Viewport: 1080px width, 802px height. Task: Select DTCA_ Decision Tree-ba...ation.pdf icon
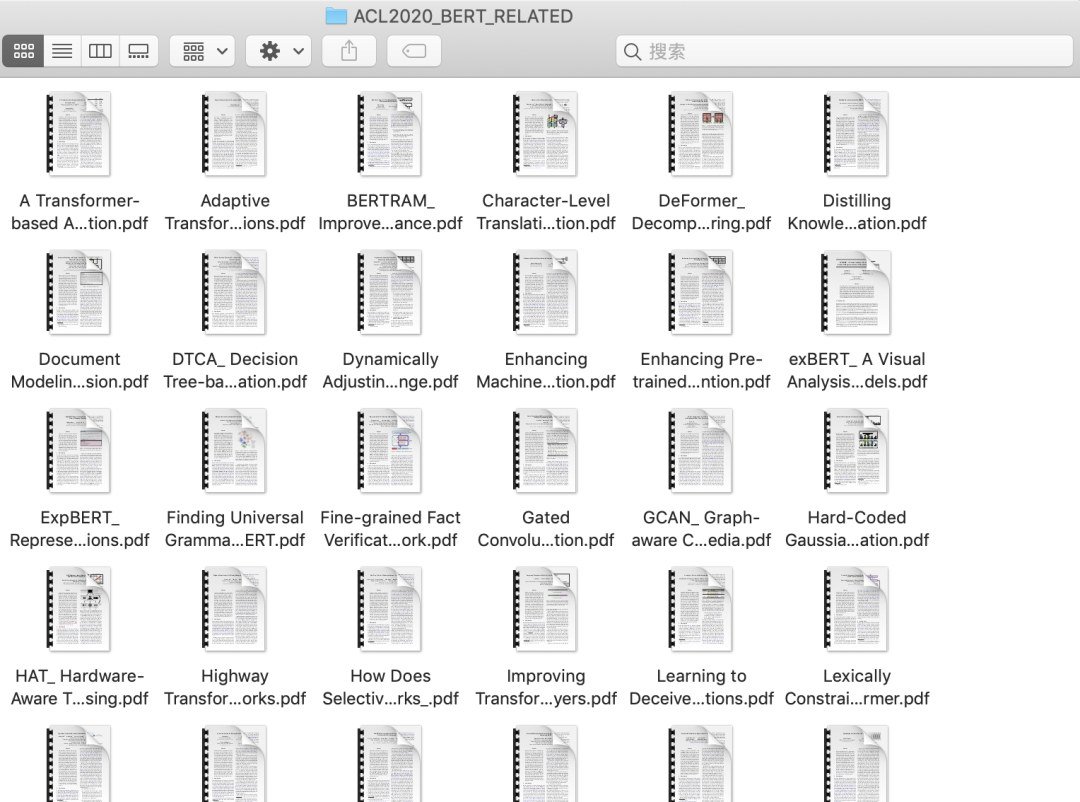point(234,292)
